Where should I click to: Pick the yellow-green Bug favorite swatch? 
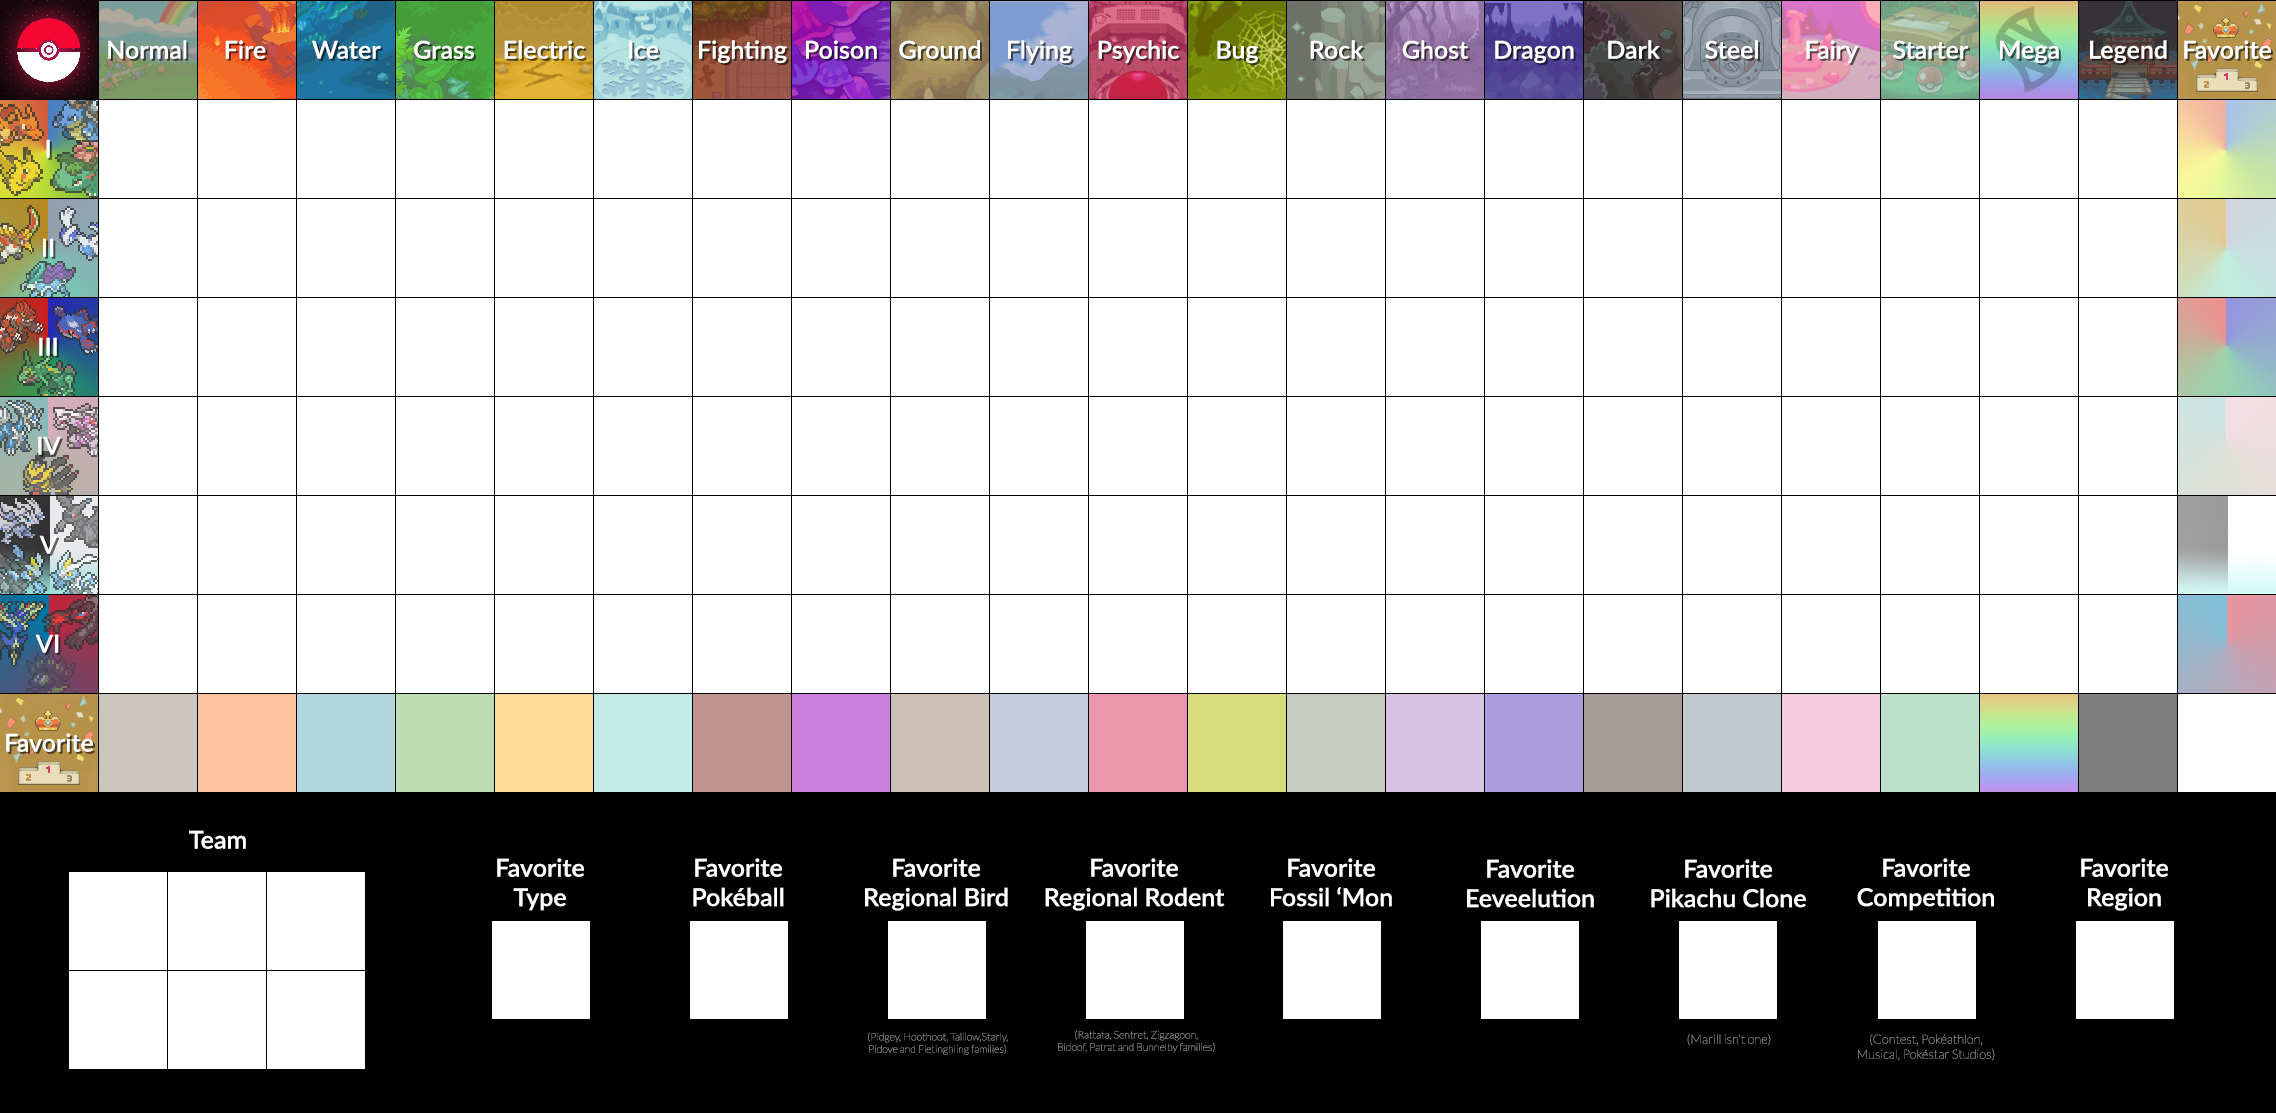1237,743
